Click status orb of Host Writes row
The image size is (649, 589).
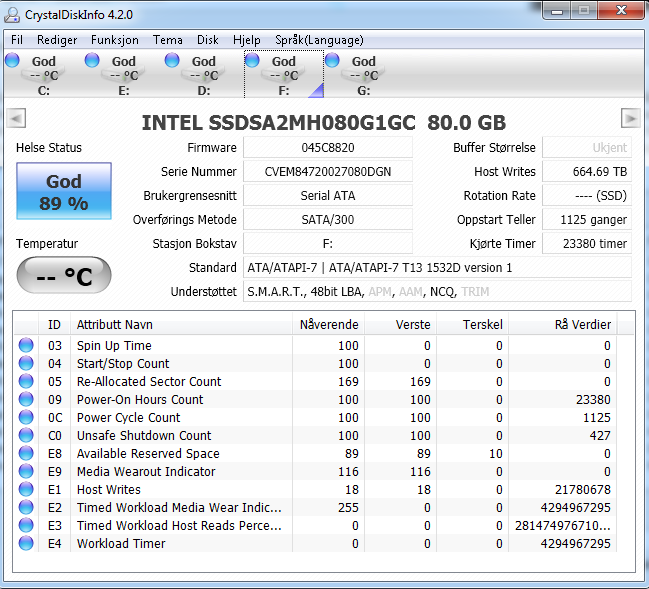tap(26, 489)
